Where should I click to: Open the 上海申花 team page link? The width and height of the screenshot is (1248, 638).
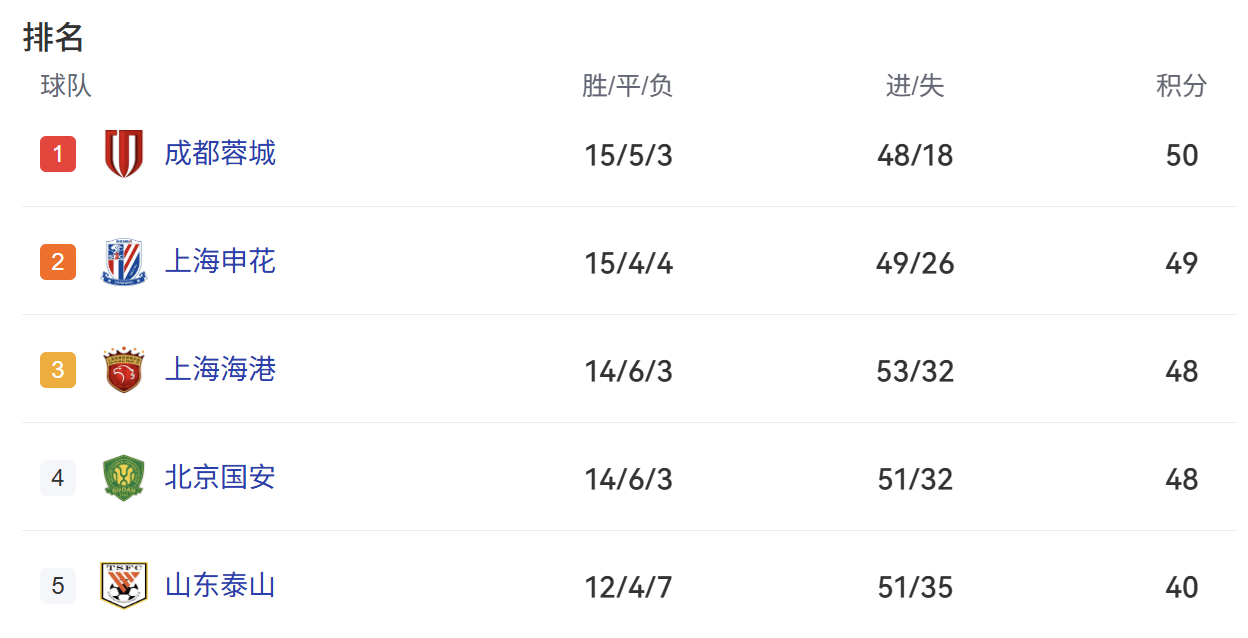pos(220,261)
